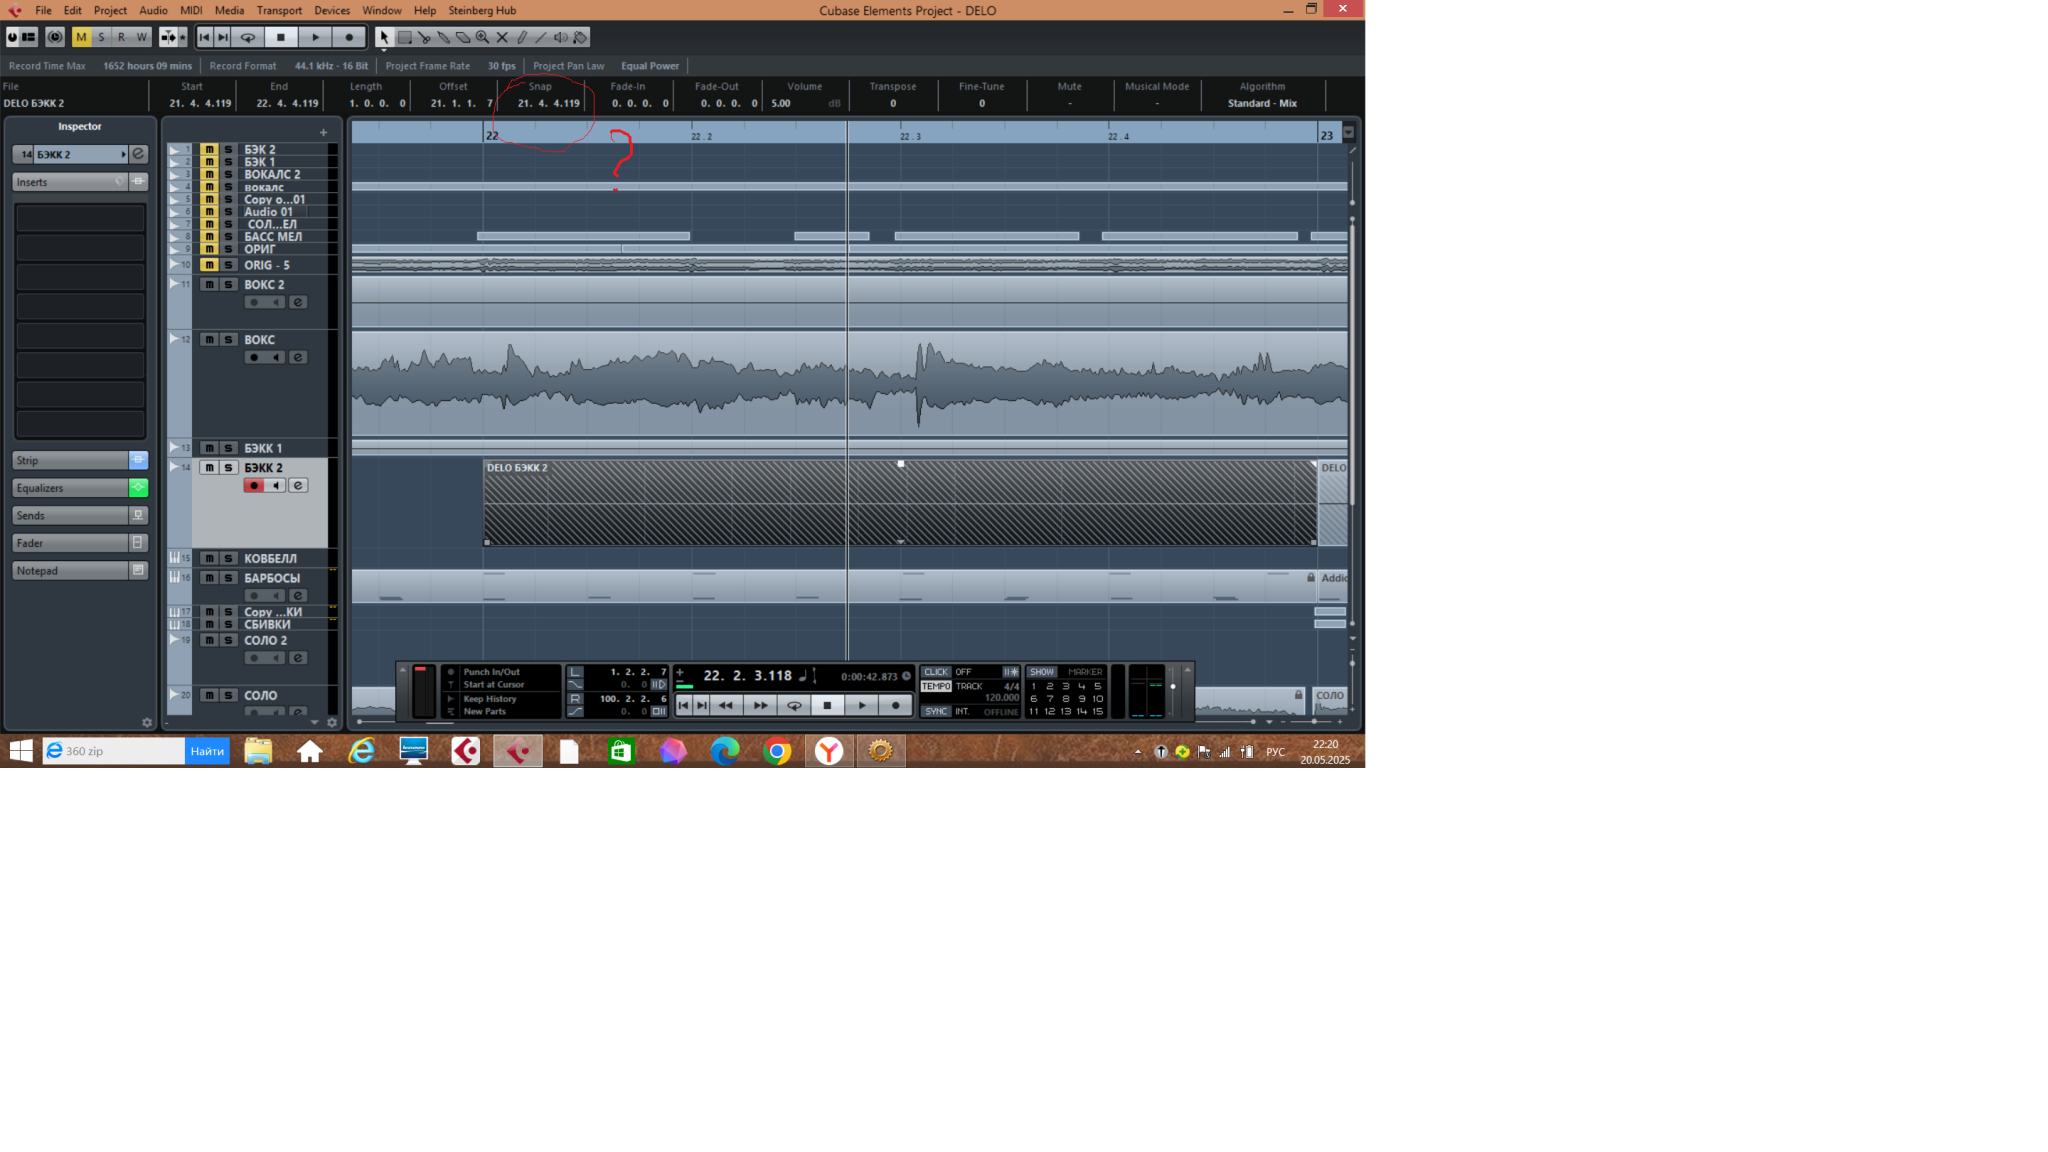Click the Snap value field in info line
This screenshot has height=1152, width=2048.
coord(548,103)
